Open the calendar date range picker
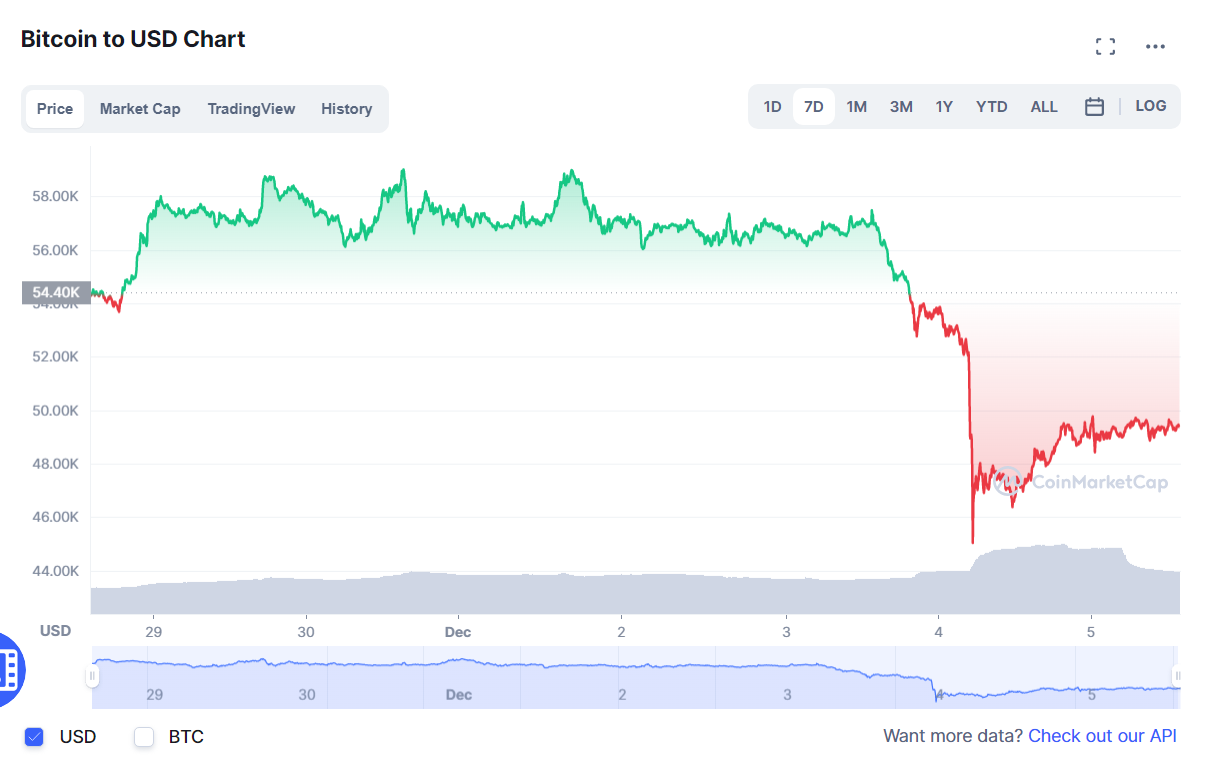Screen dimensions: 1214x763 pos(1094,106)
